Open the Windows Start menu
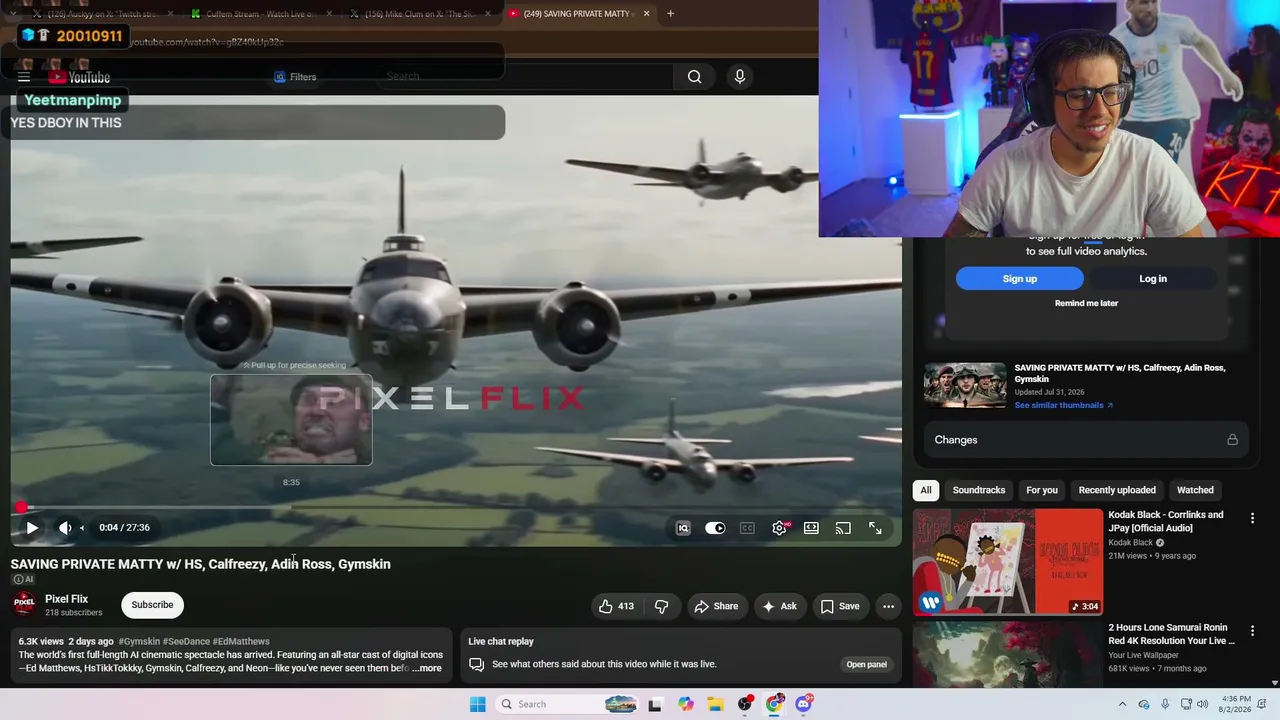This screenshot has height=720, width=1280. (478, 704)
